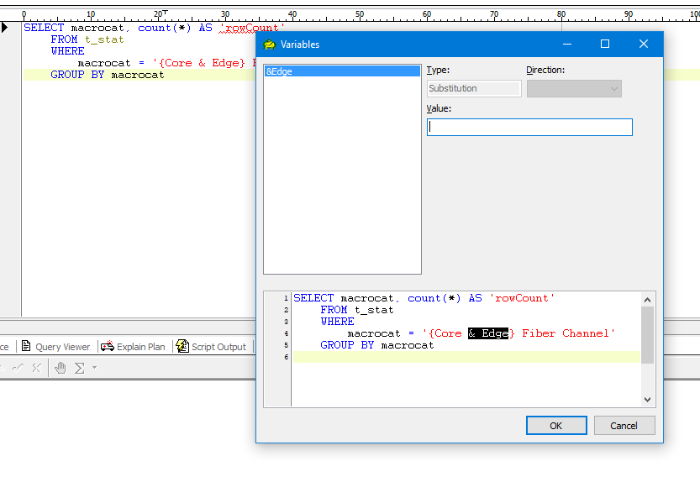
Task: Click the SQL preview vertical scrollbar thumb
Action: click(x=647, y=335)
